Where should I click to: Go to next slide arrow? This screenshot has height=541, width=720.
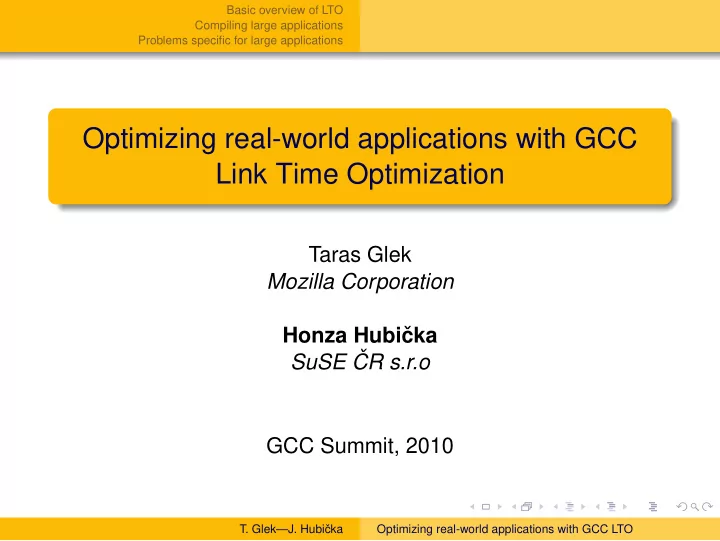(x=500, y=507)
